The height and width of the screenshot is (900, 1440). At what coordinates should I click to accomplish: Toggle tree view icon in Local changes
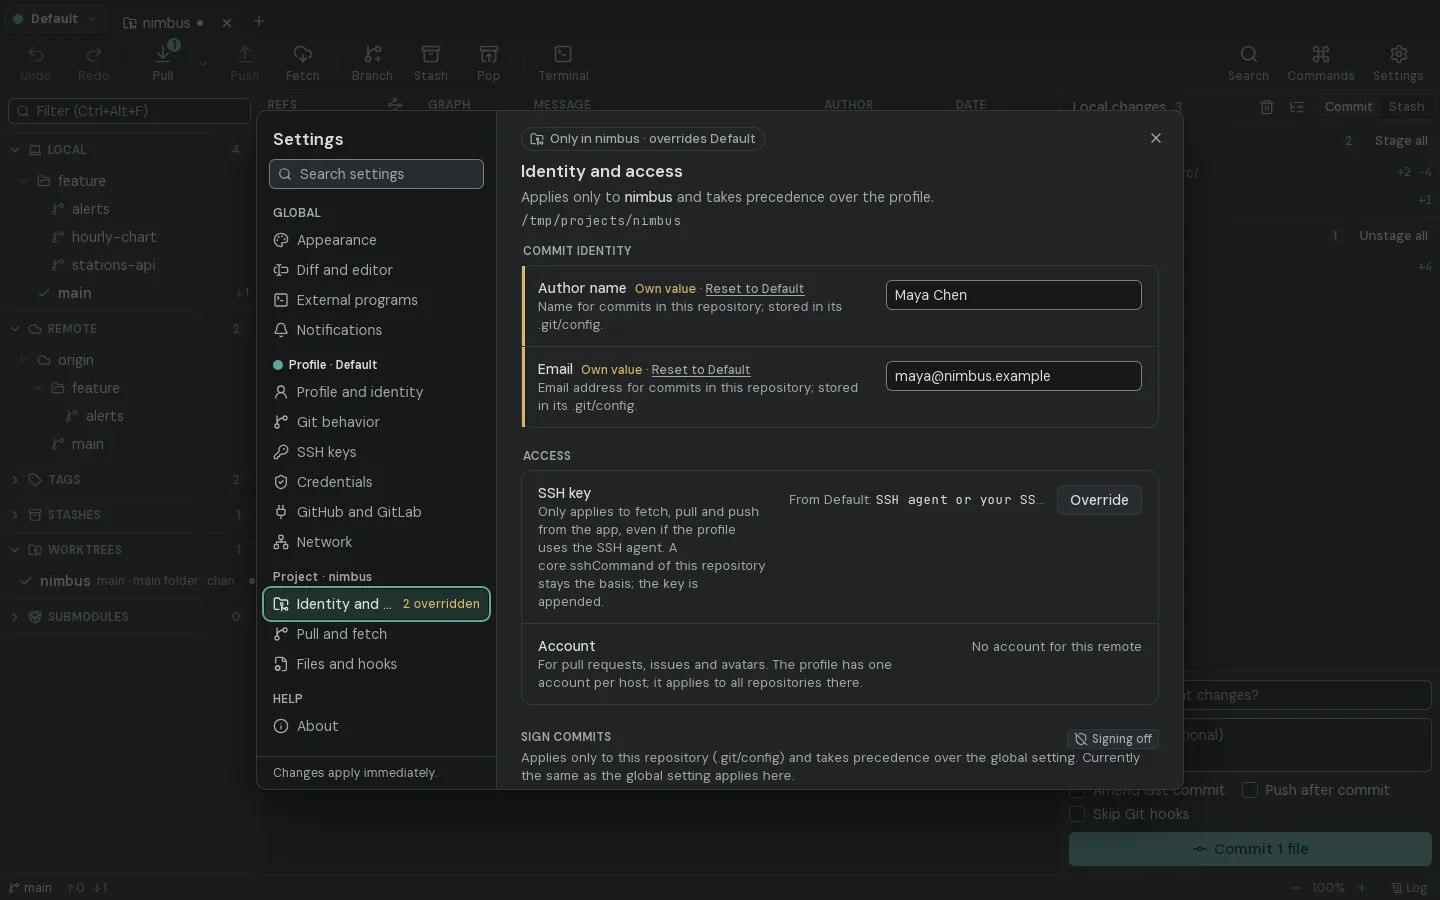[1297, 107]
